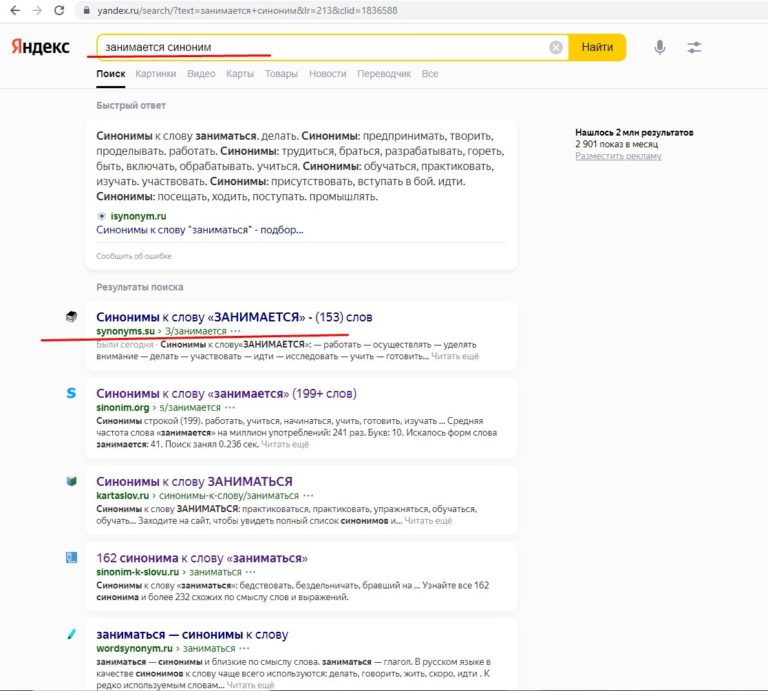Click isynonym.ru favicon in quick answer
Screen dimensions: 768x691
pyautogui.click(x=101, y=216)
